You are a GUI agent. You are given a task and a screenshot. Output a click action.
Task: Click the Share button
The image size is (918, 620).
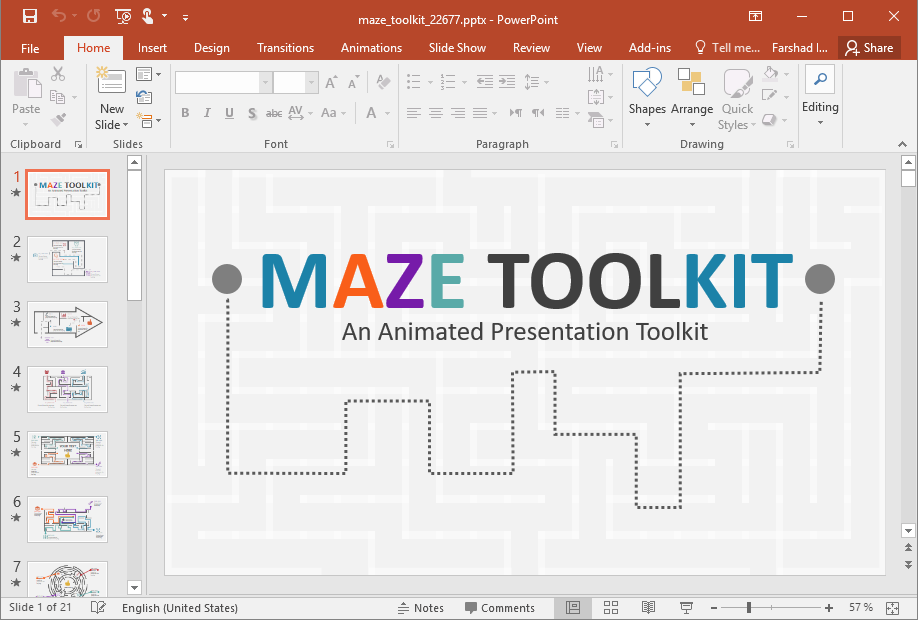(x=868, y=48)
